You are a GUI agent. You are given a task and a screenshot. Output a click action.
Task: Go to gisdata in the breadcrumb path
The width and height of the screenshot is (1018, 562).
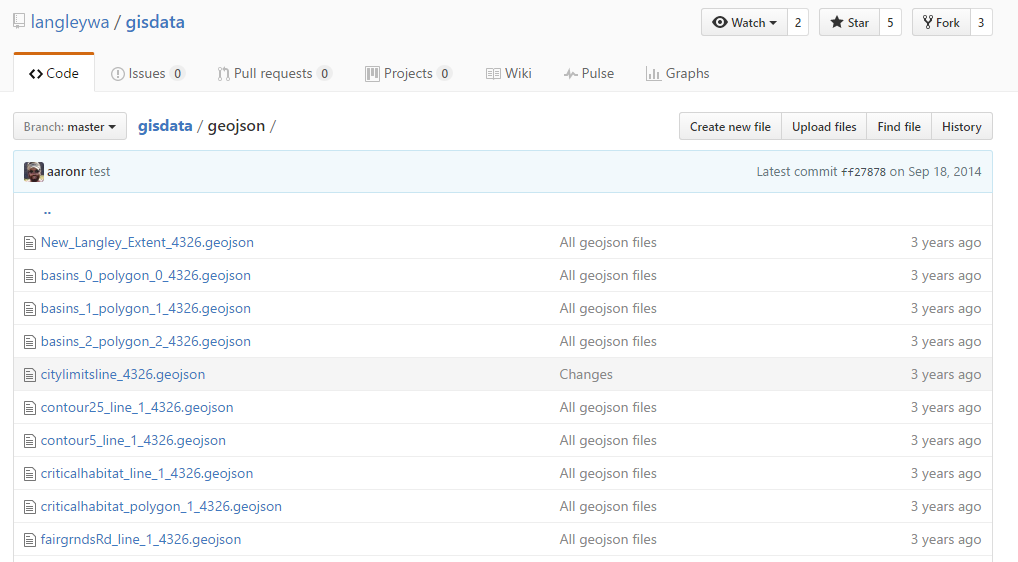point(165,126)
